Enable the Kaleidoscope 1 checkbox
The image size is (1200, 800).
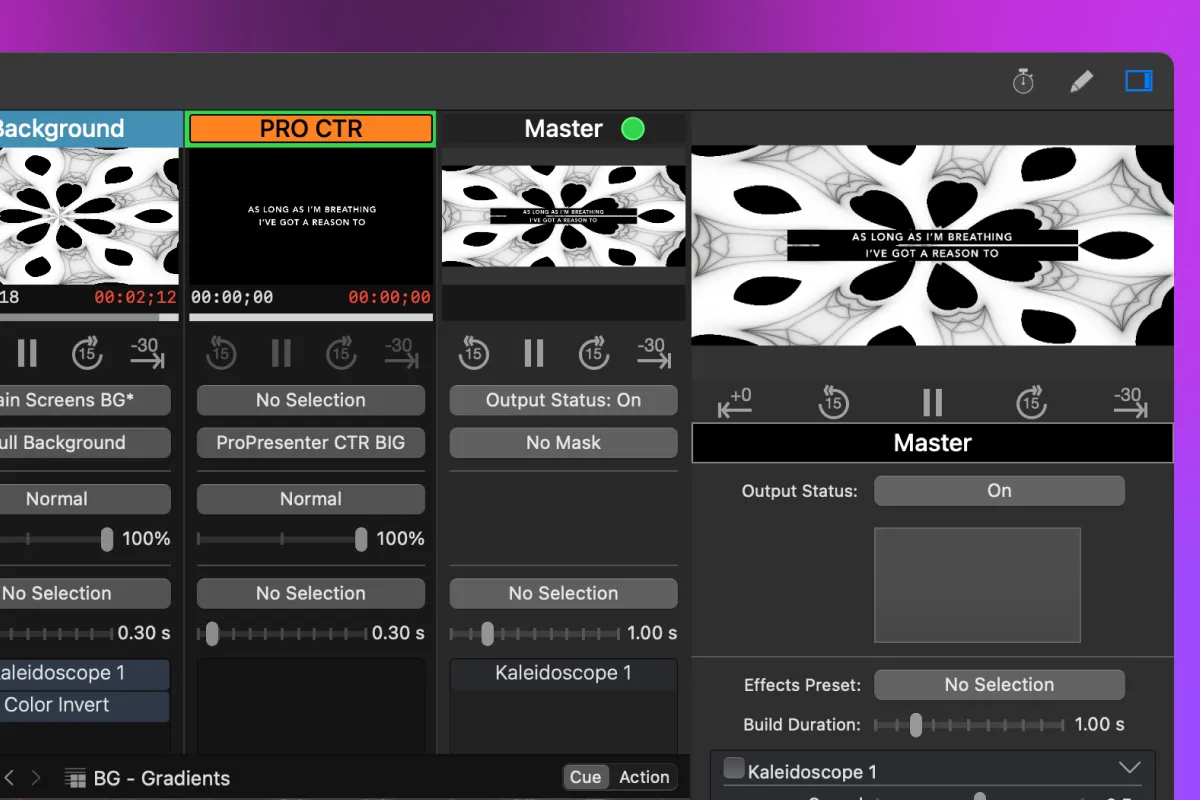point(734,768)
